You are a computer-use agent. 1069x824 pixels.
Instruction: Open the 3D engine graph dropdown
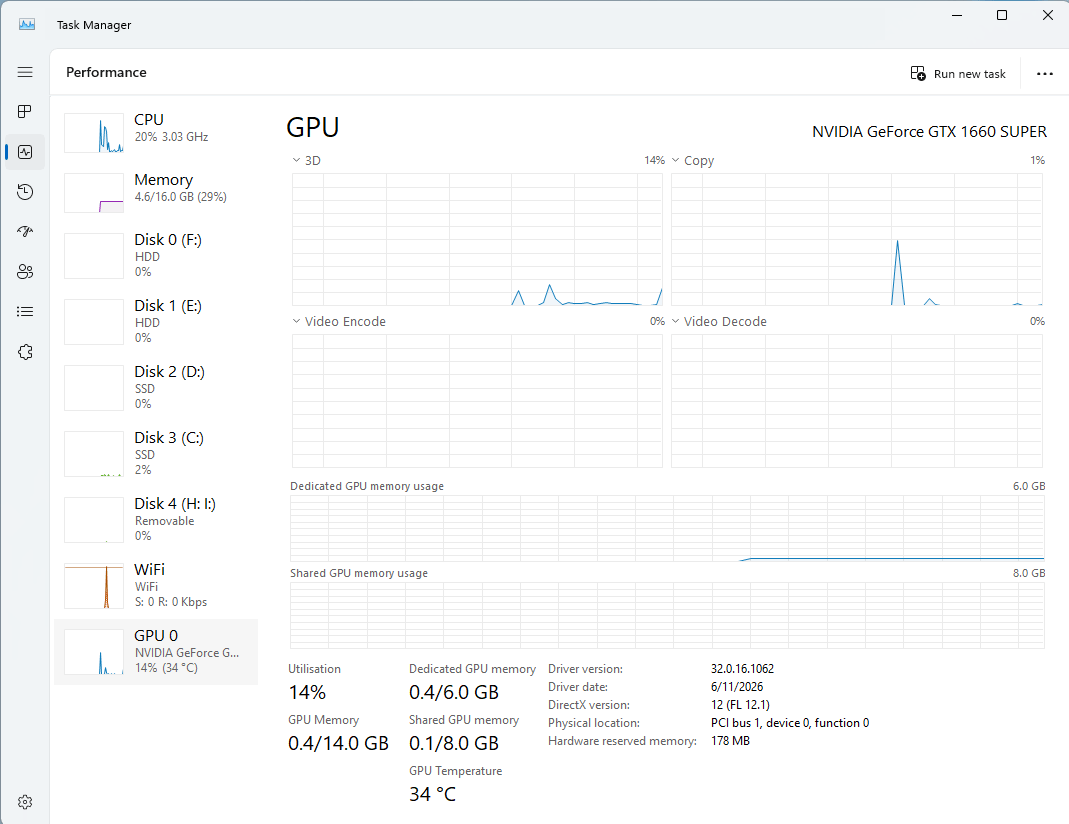pos(307,161)
